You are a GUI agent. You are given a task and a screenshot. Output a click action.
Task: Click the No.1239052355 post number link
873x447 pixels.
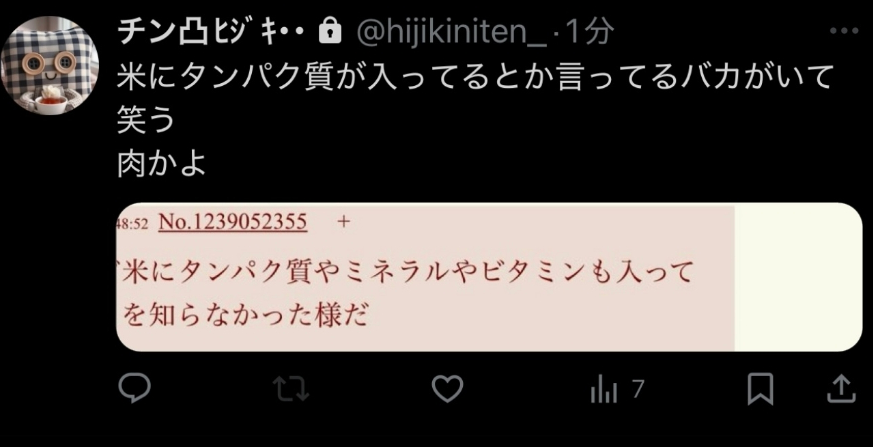[233, 222]
